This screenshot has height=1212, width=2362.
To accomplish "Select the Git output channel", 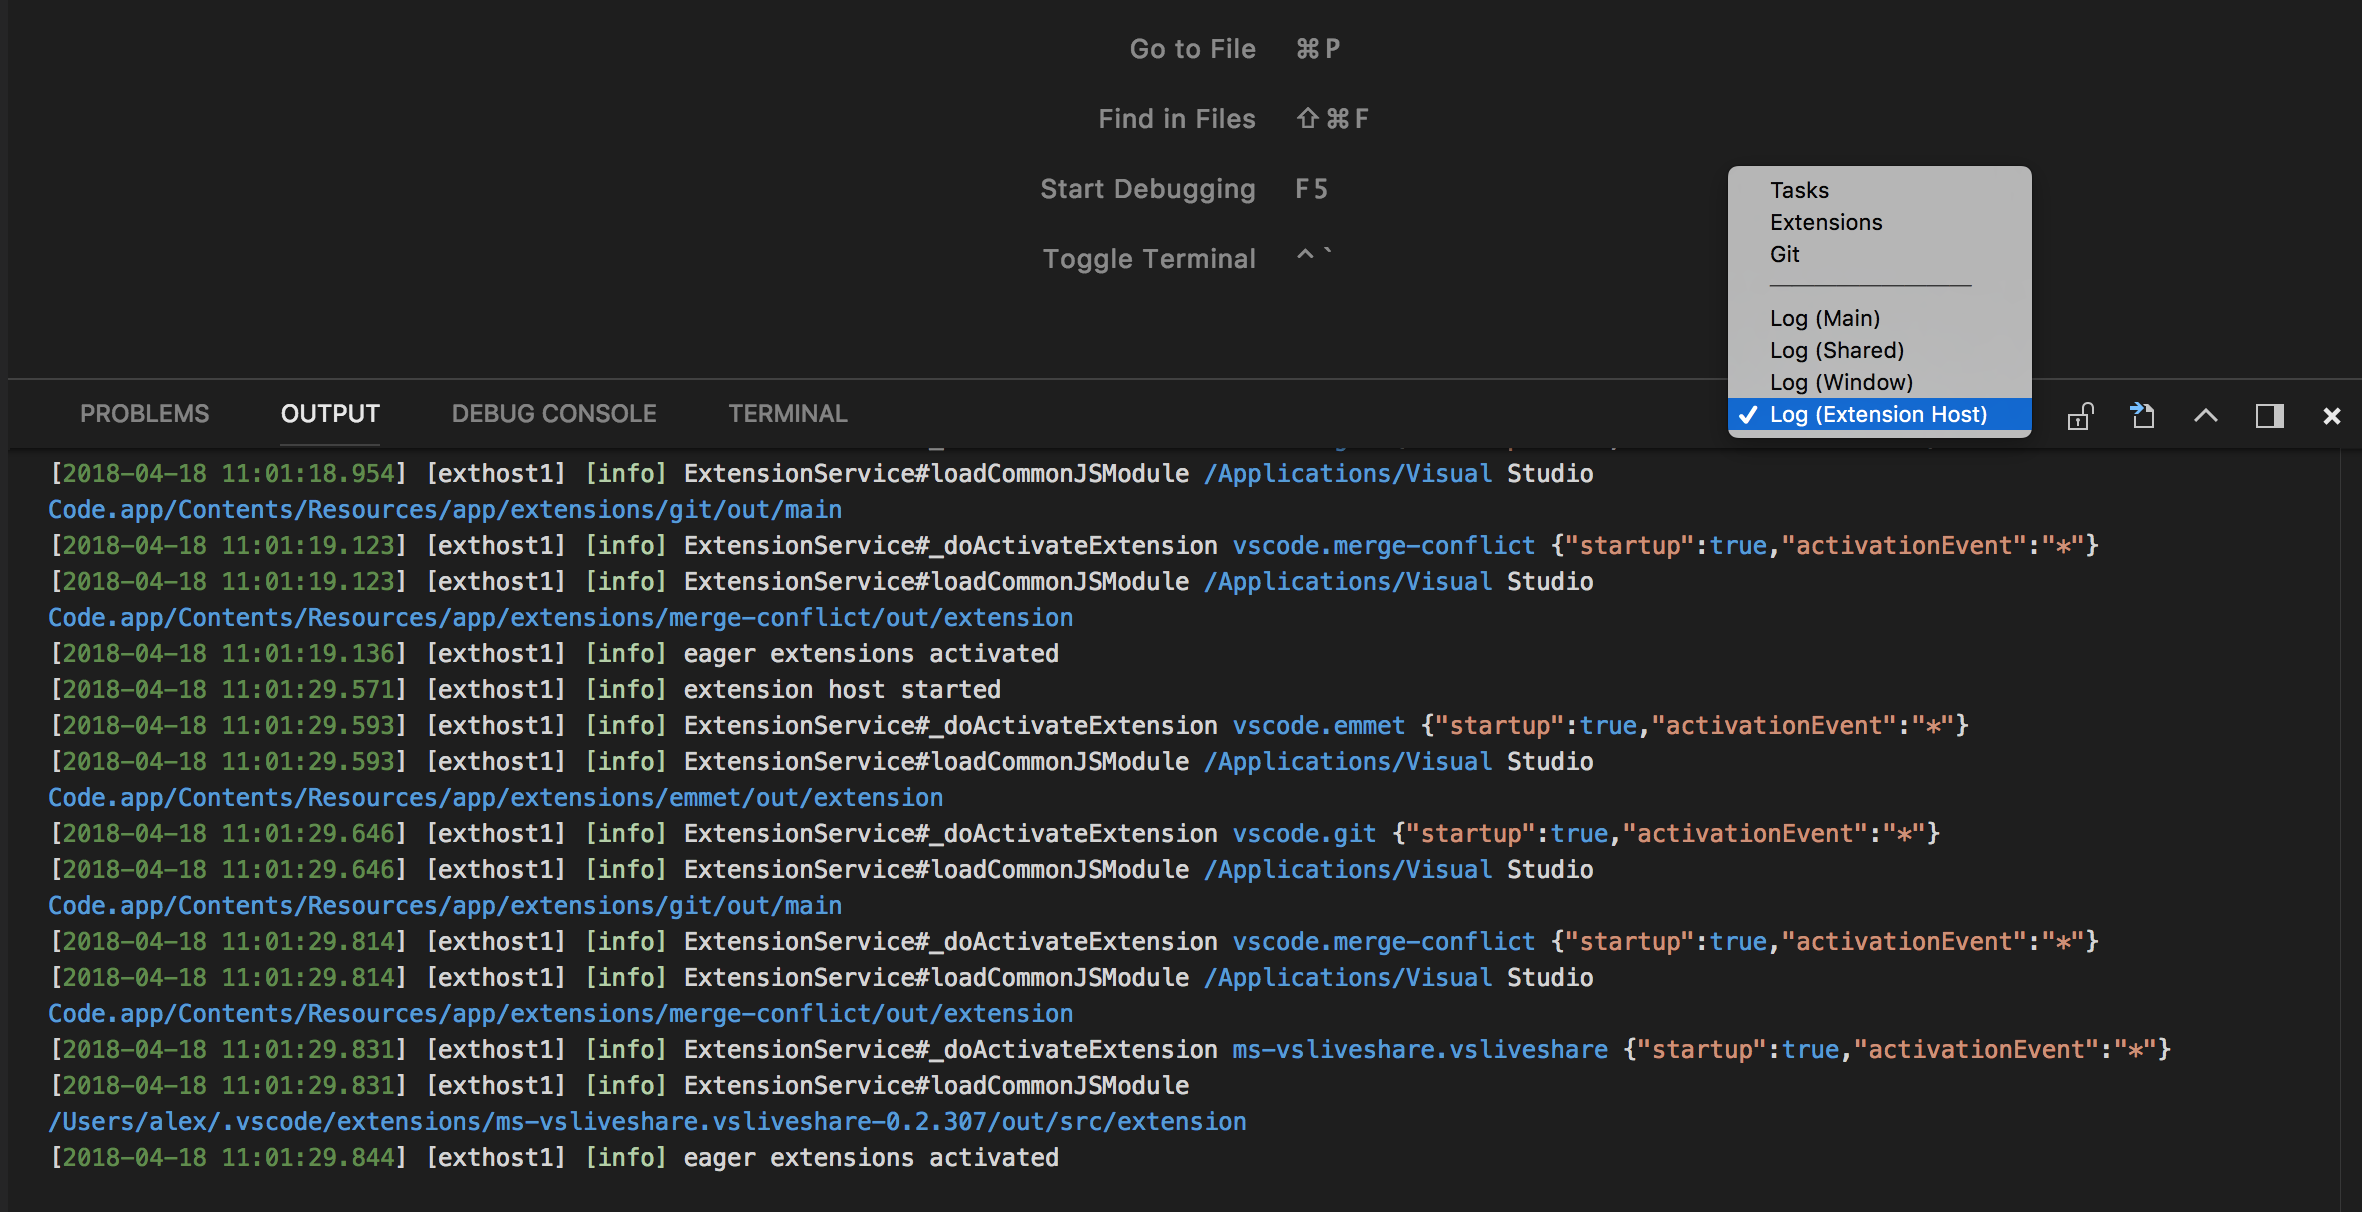I will click(1786, 254).
